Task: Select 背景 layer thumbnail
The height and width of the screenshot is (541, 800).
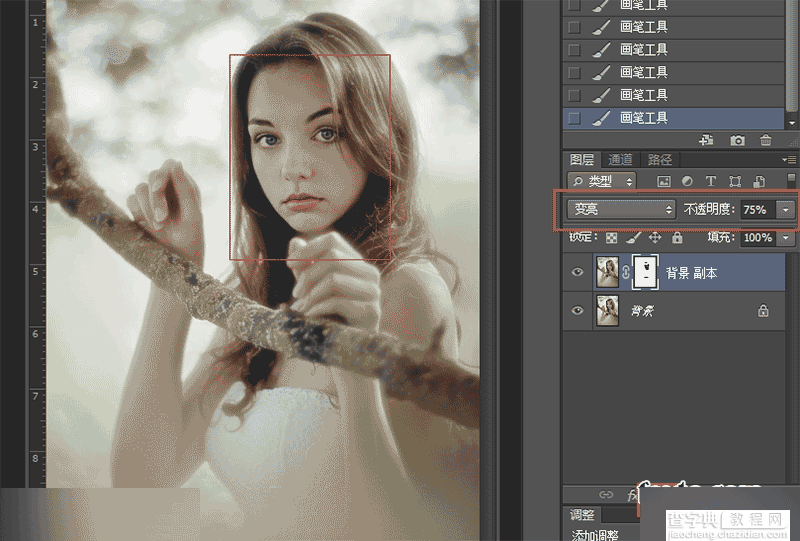Action: 607,310
